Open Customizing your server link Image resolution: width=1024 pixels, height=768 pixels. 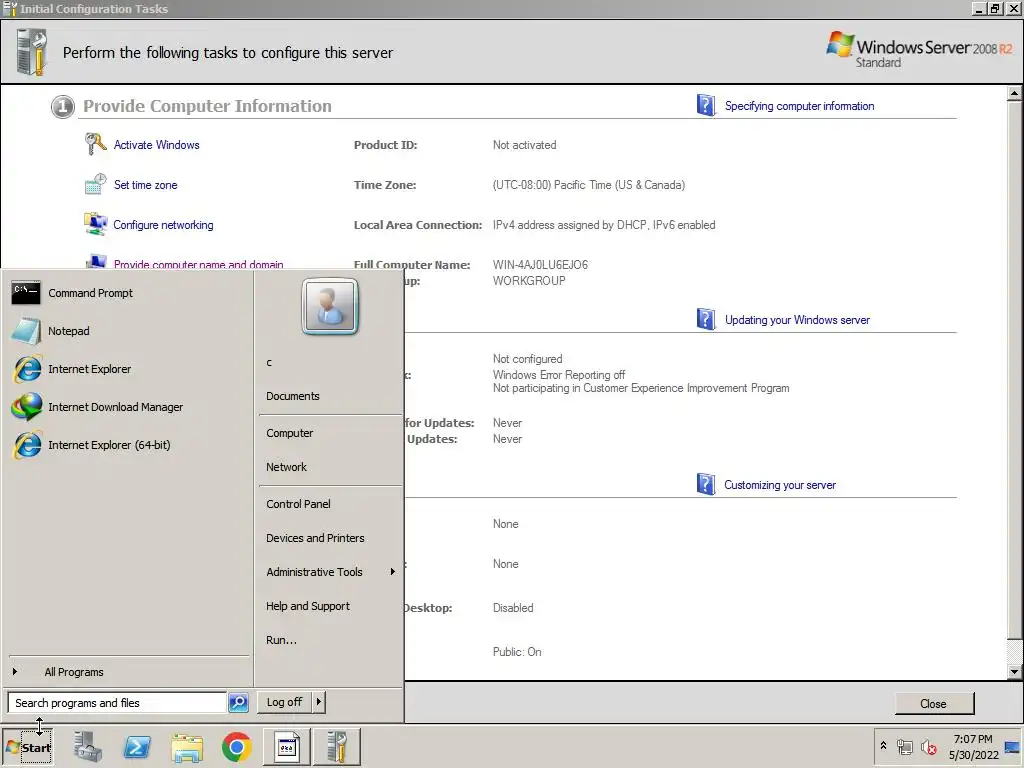click(780, 485)
